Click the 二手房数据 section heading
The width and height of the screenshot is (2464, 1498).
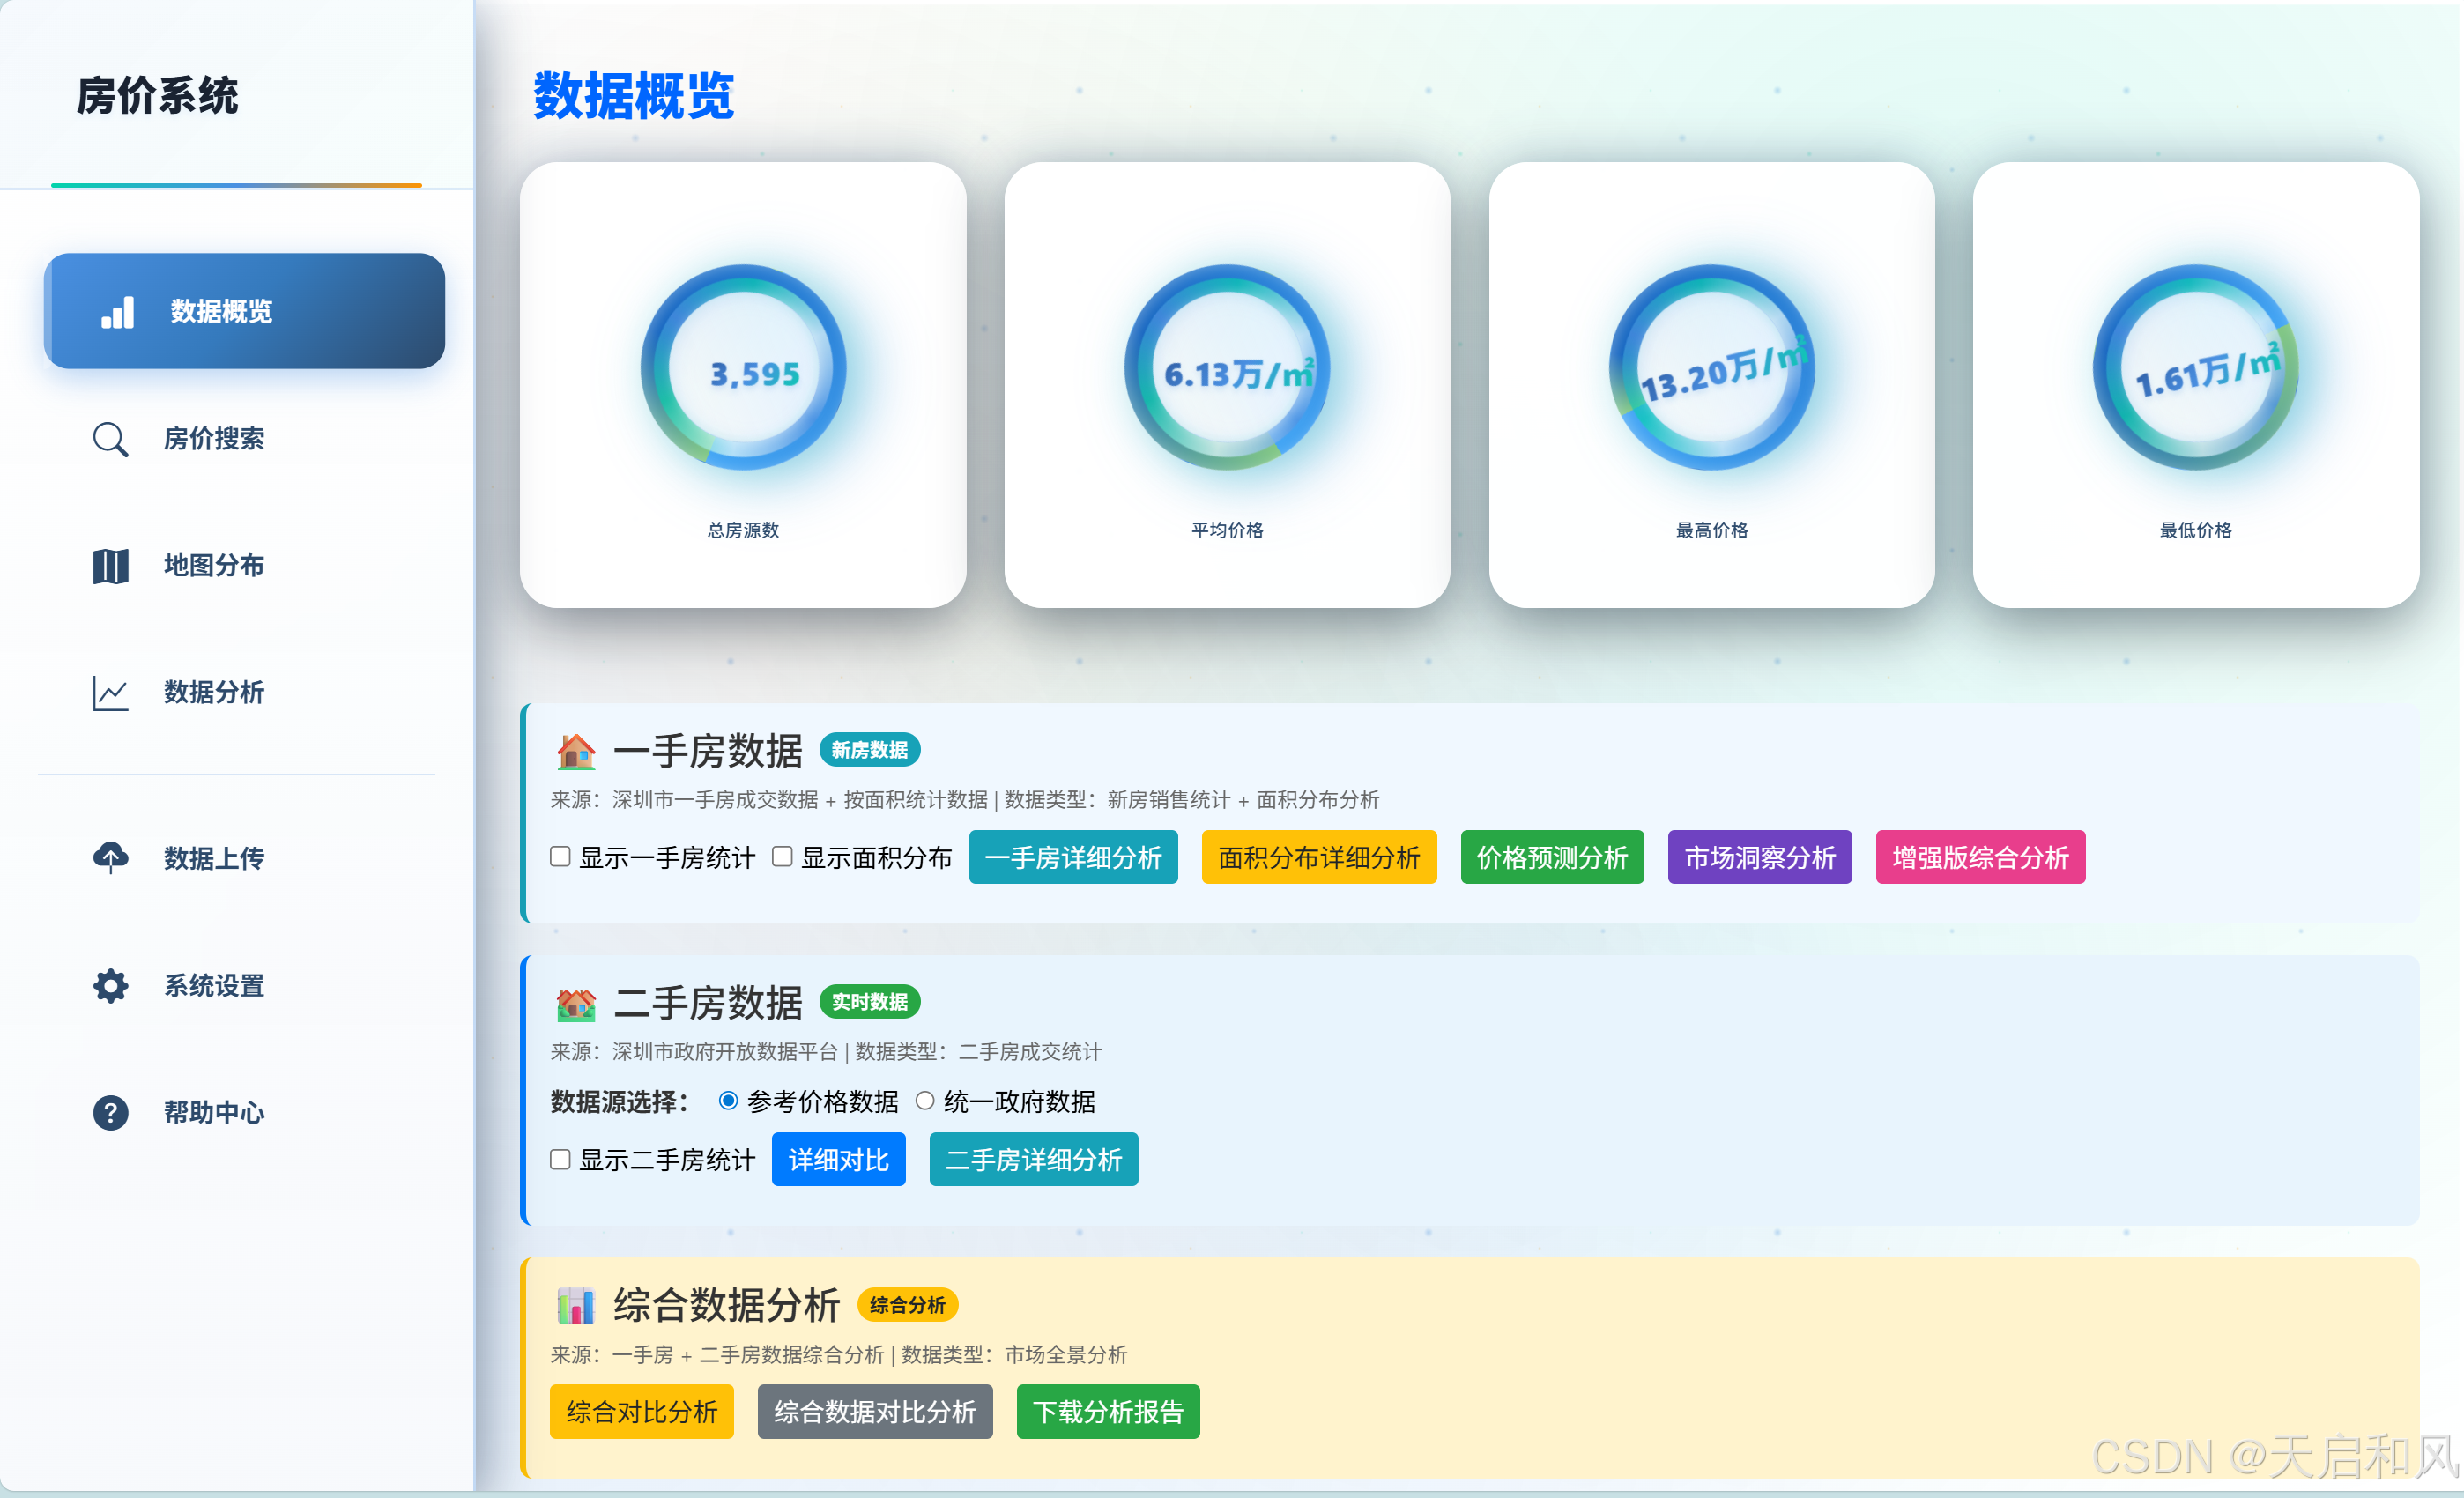tap(708, 1003)
